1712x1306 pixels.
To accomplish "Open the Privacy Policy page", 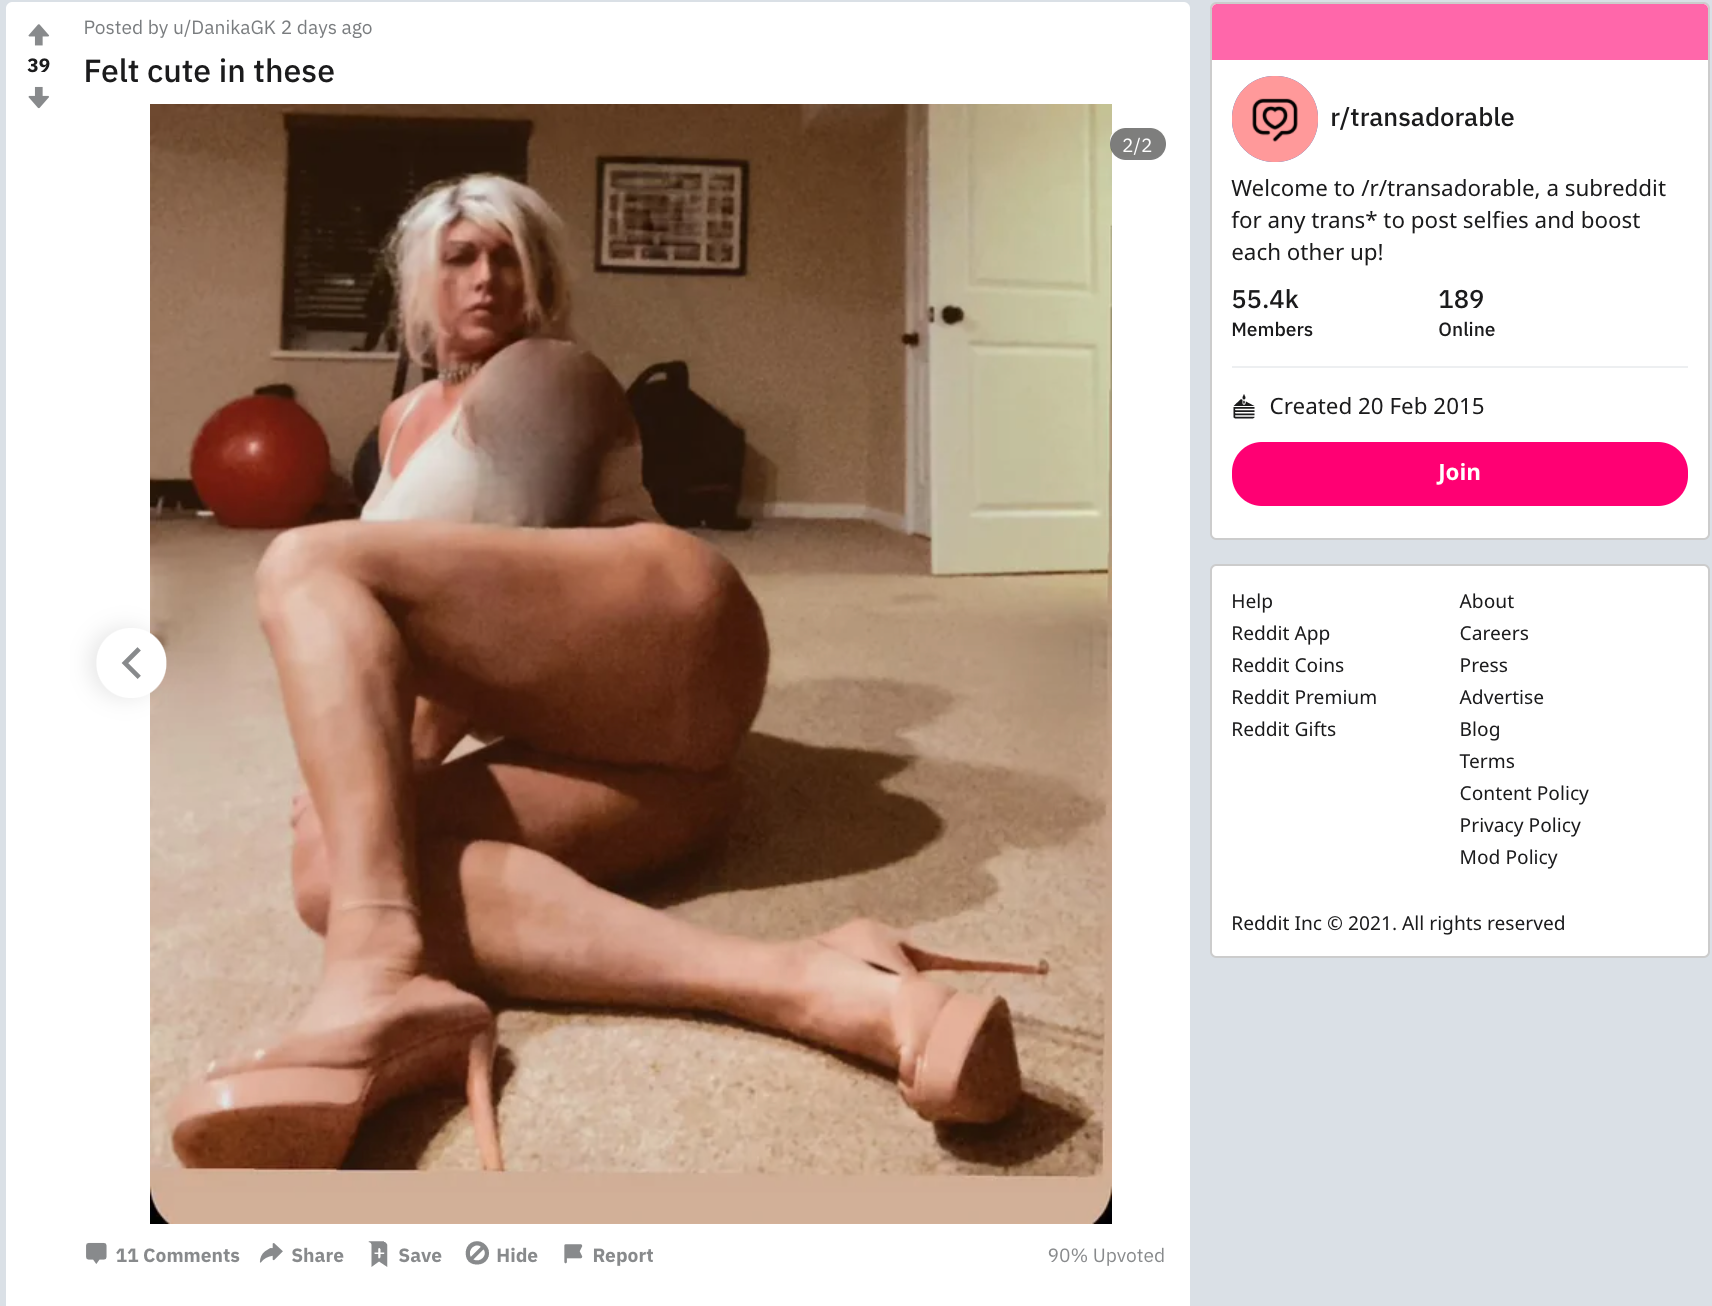I will (1519, 825).
